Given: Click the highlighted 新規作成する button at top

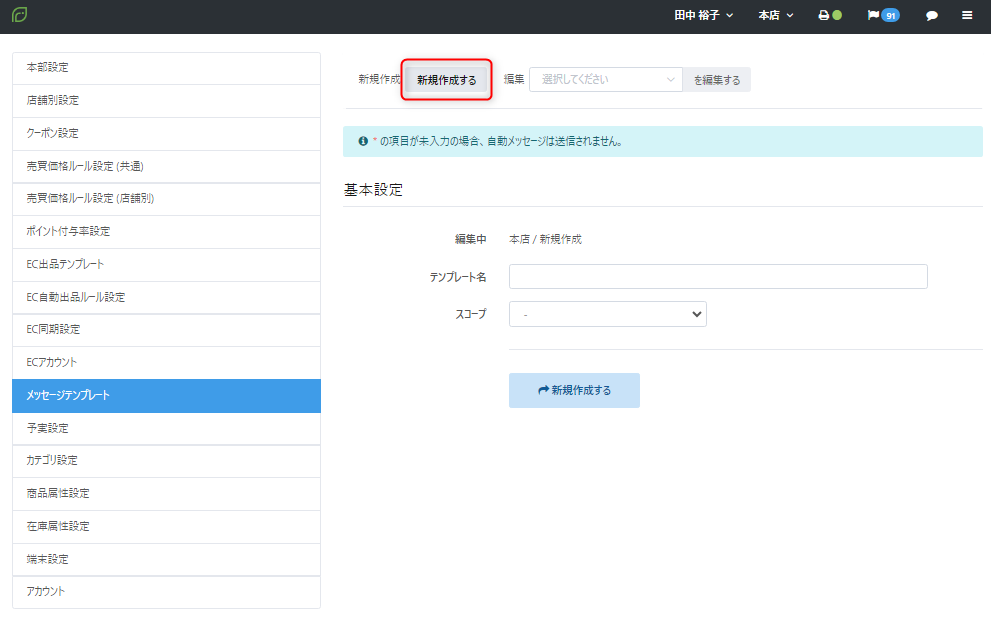Looking at the screenshot, I should pos(447,80).
